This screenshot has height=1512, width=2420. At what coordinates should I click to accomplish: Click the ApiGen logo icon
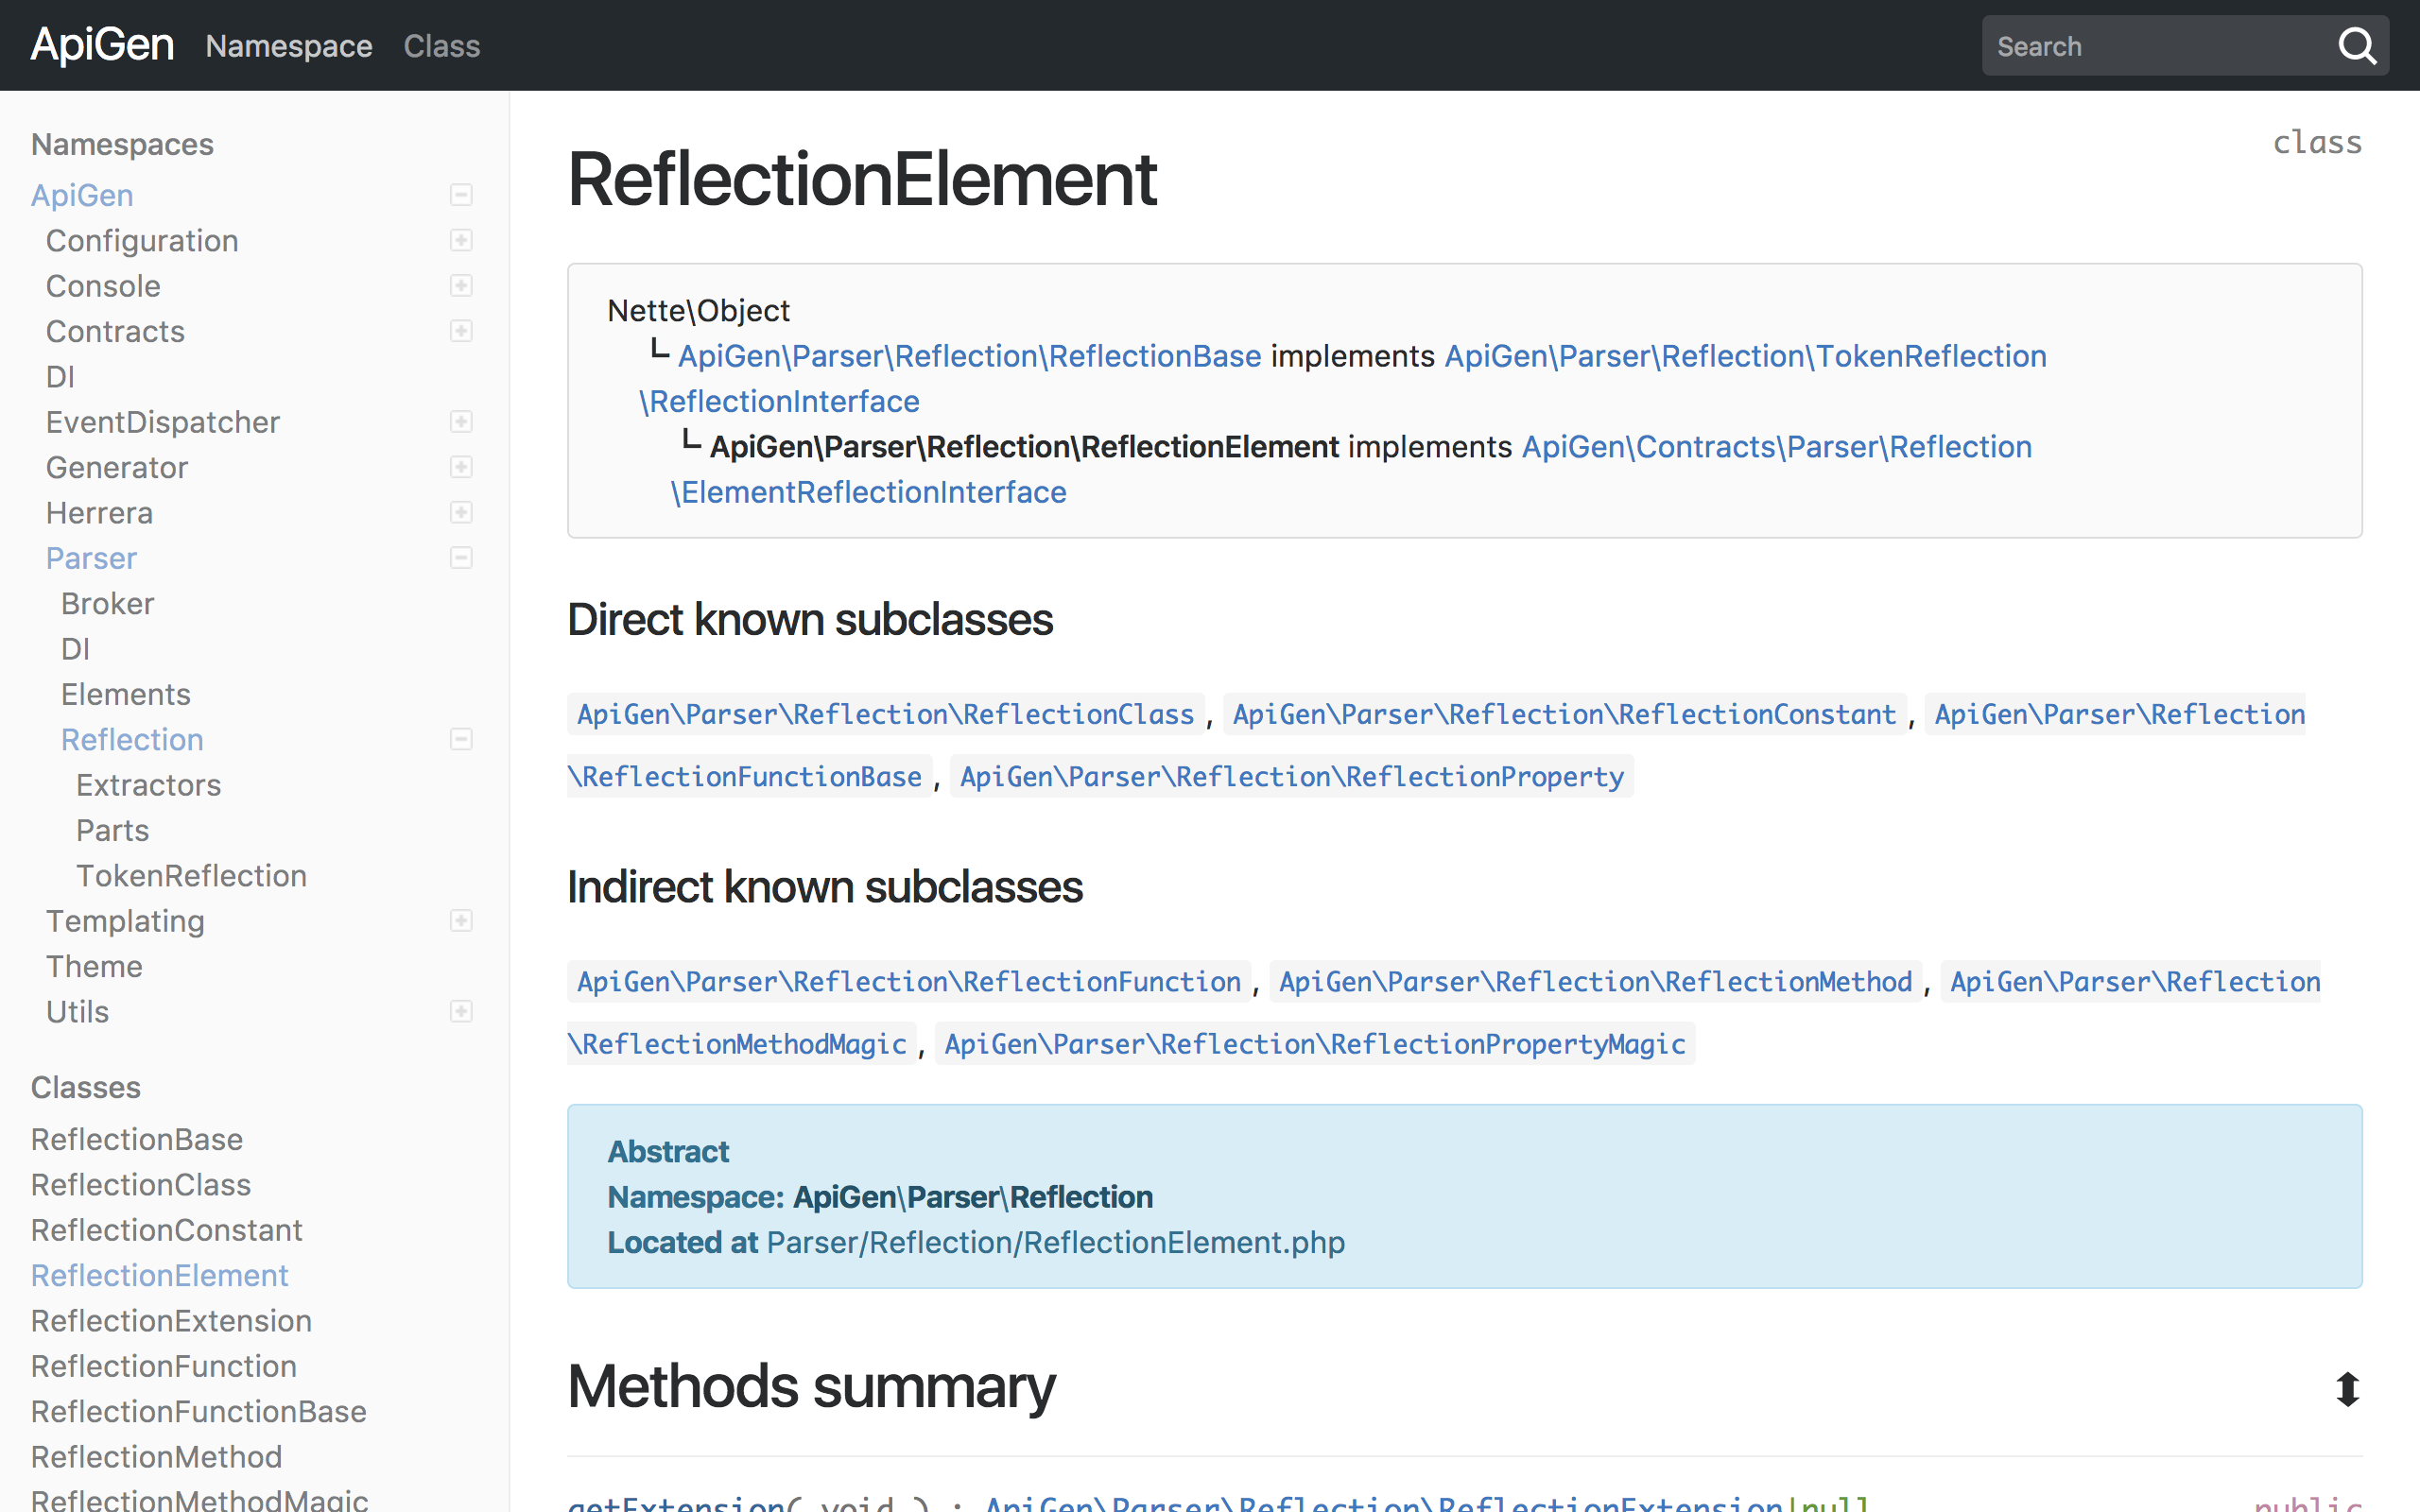(x=101, y=43)
